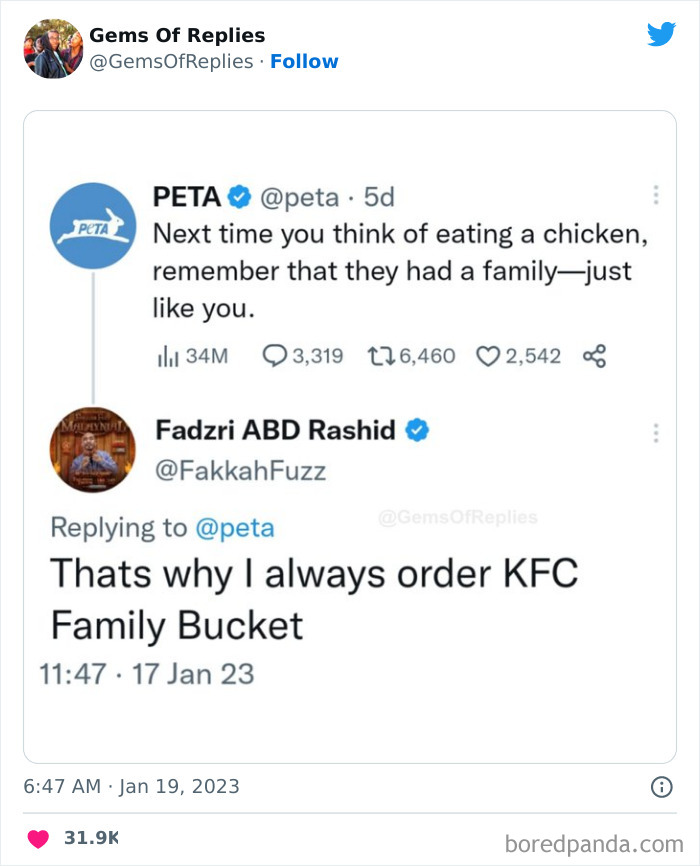Click the Follow button for Gems Of Replies
The image size is (700, 866).
coord(305,61)
